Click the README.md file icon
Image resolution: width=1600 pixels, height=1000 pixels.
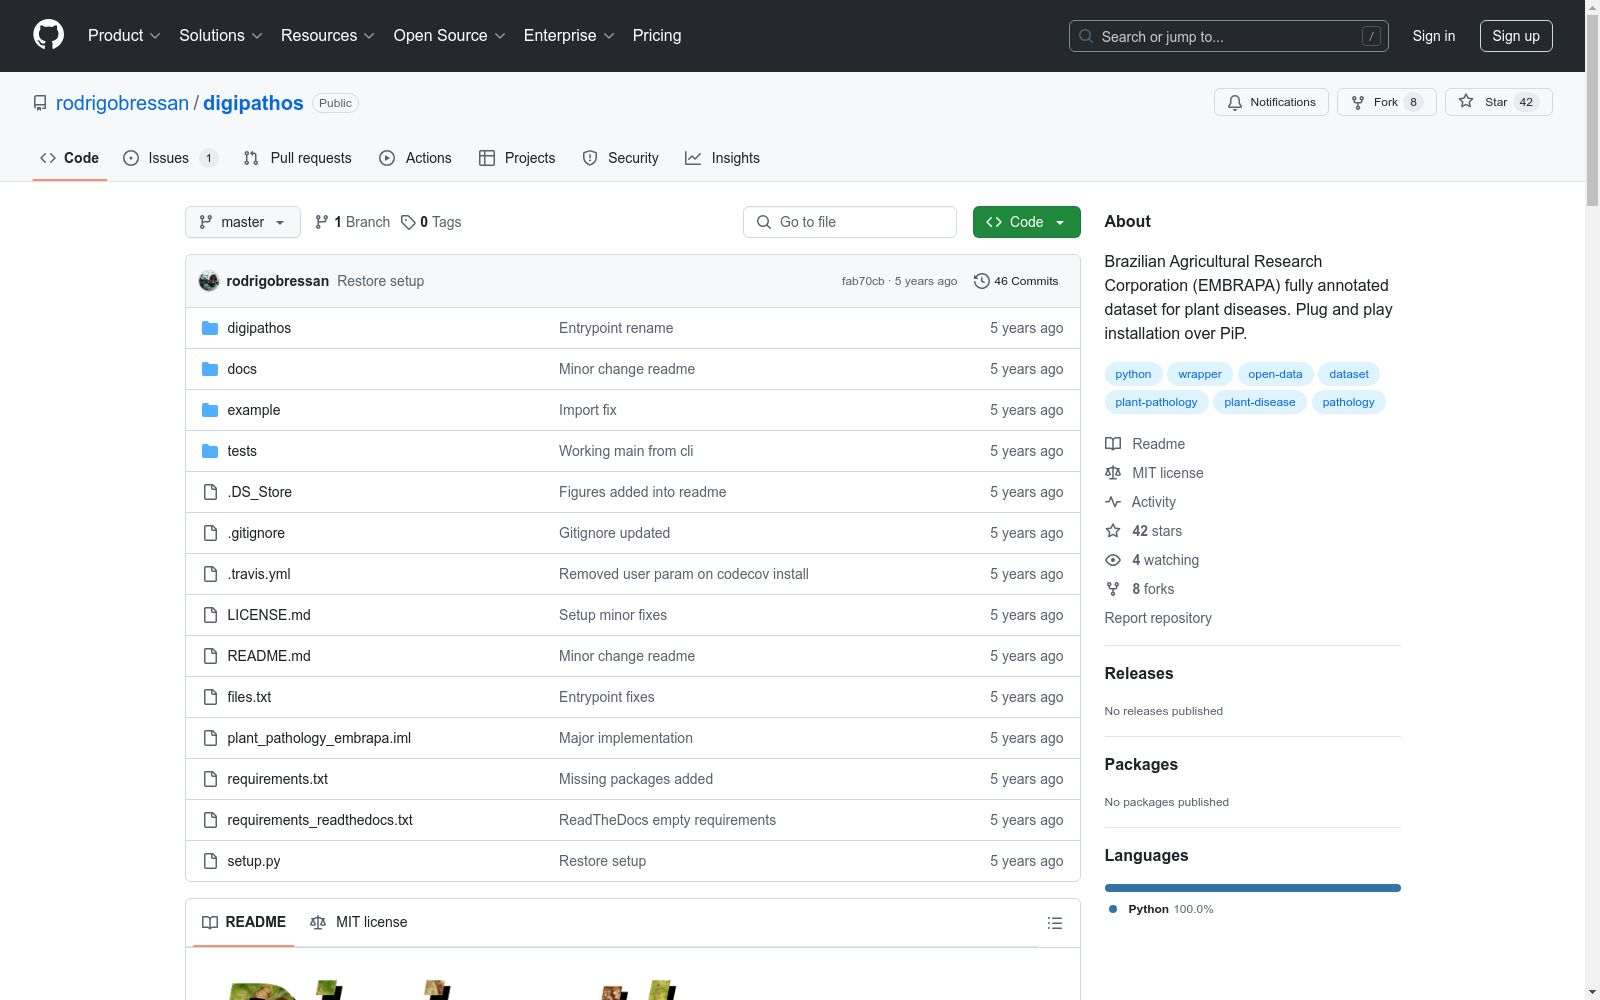(x=210, y=656)
